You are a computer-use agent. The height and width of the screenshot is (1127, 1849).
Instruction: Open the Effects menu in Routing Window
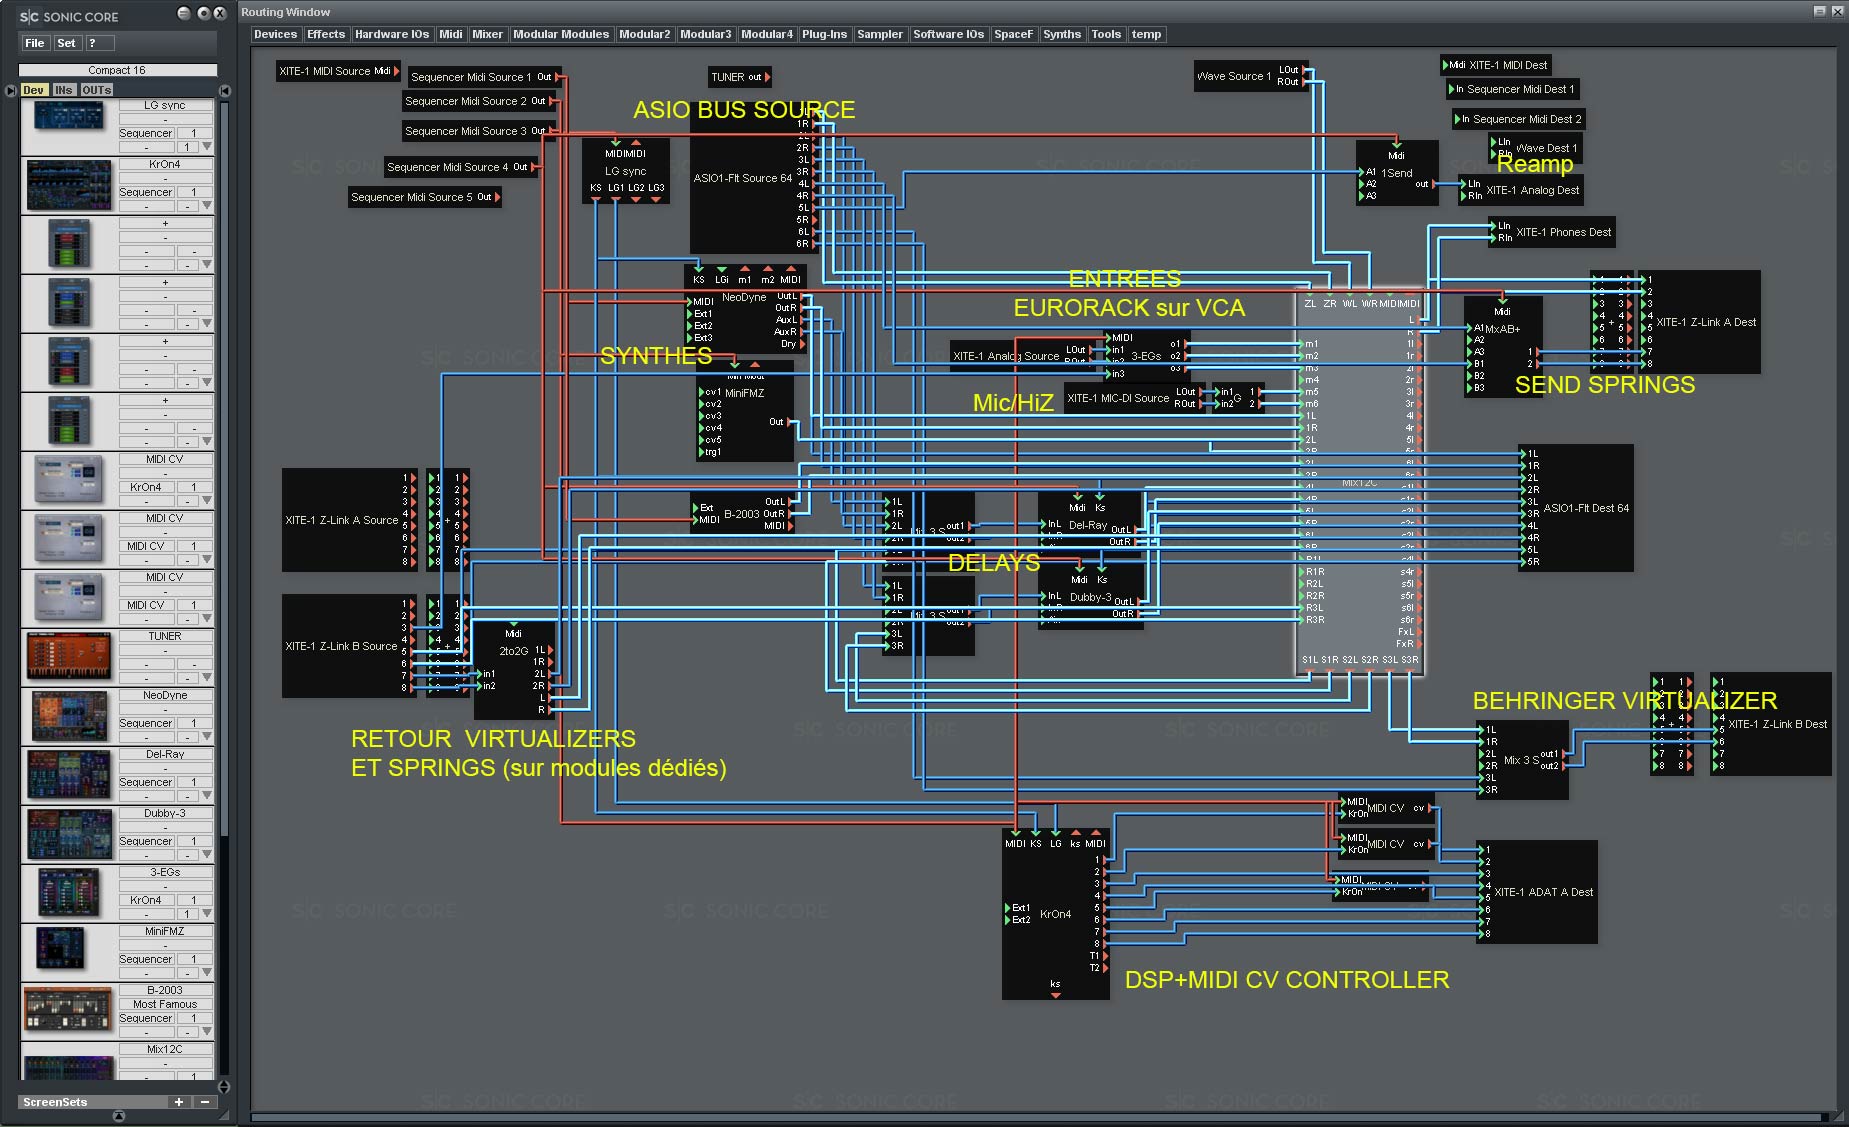326,34
